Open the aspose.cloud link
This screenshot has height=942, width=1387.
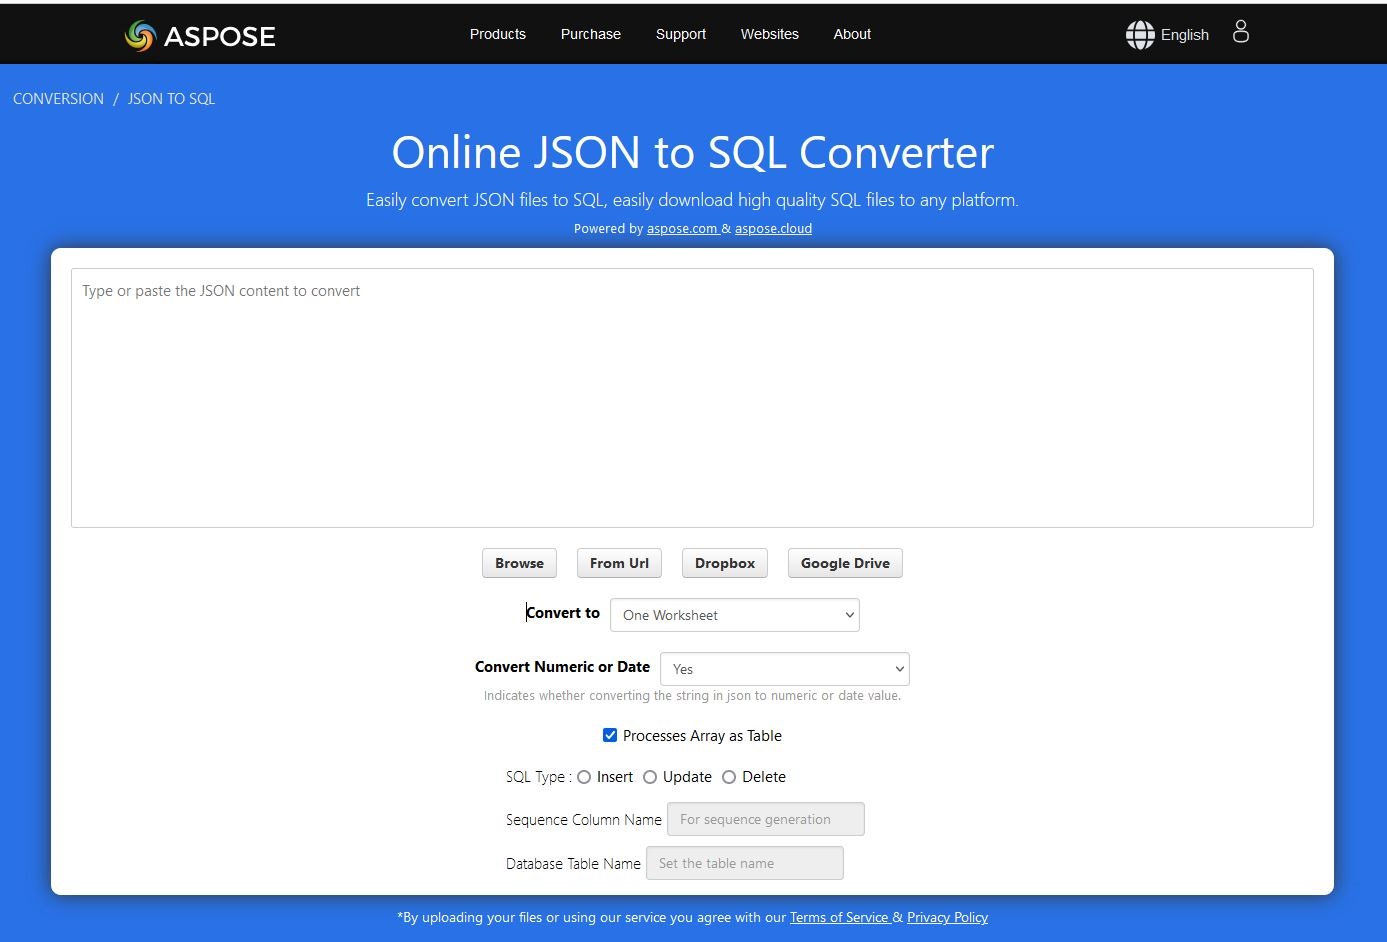click(x=773, y=229)
